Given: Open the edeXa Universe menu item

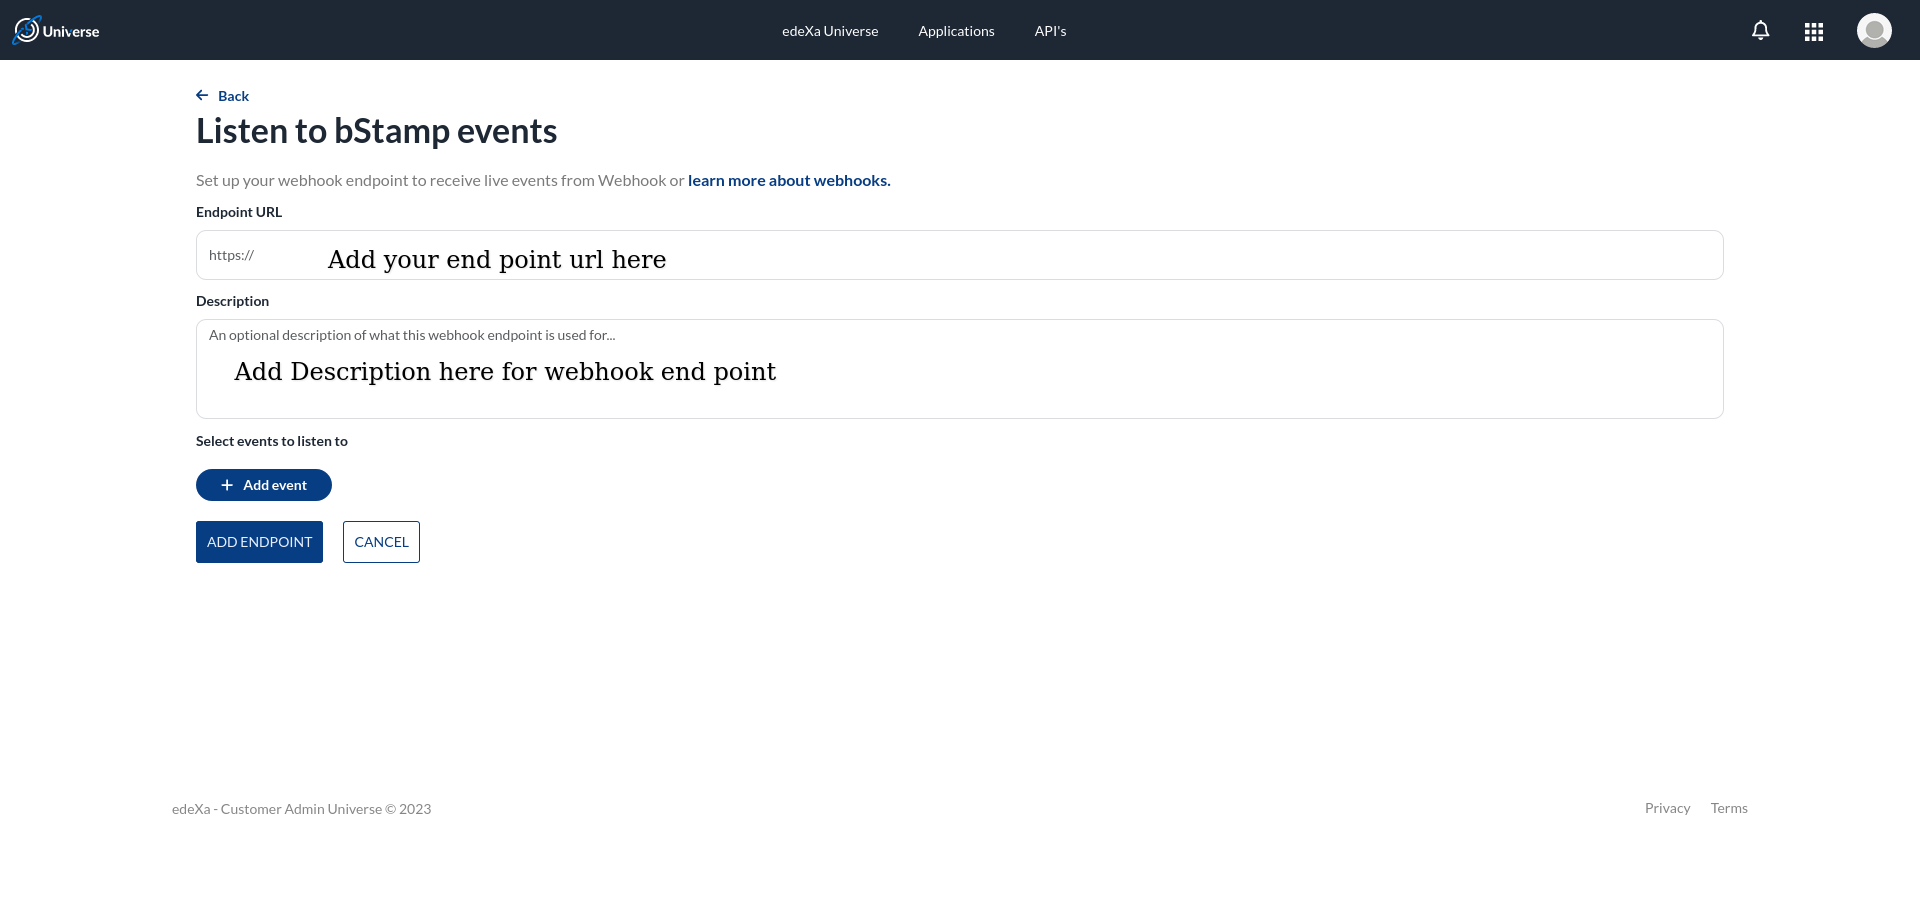Looking at the screenshot, I should pyautogui.click(x=830, y=31).
